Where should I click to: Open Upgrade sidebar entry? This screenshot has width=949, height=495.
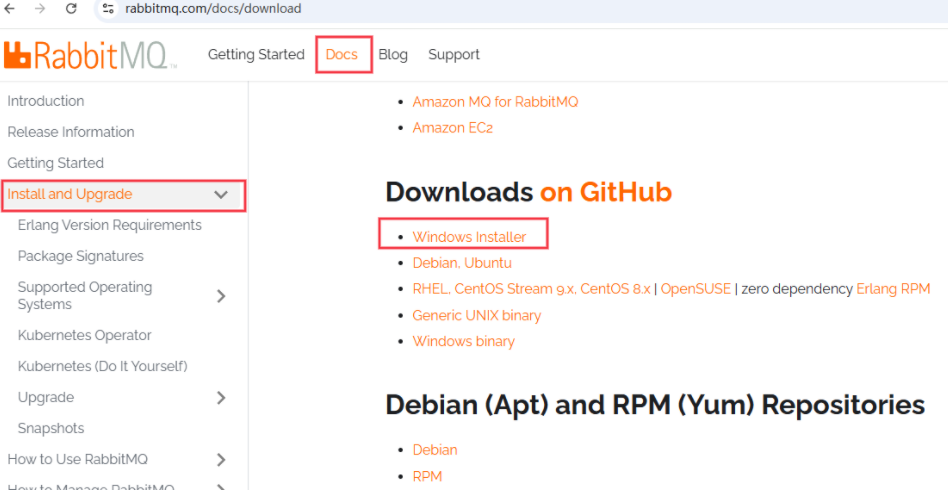coord(46,398)
